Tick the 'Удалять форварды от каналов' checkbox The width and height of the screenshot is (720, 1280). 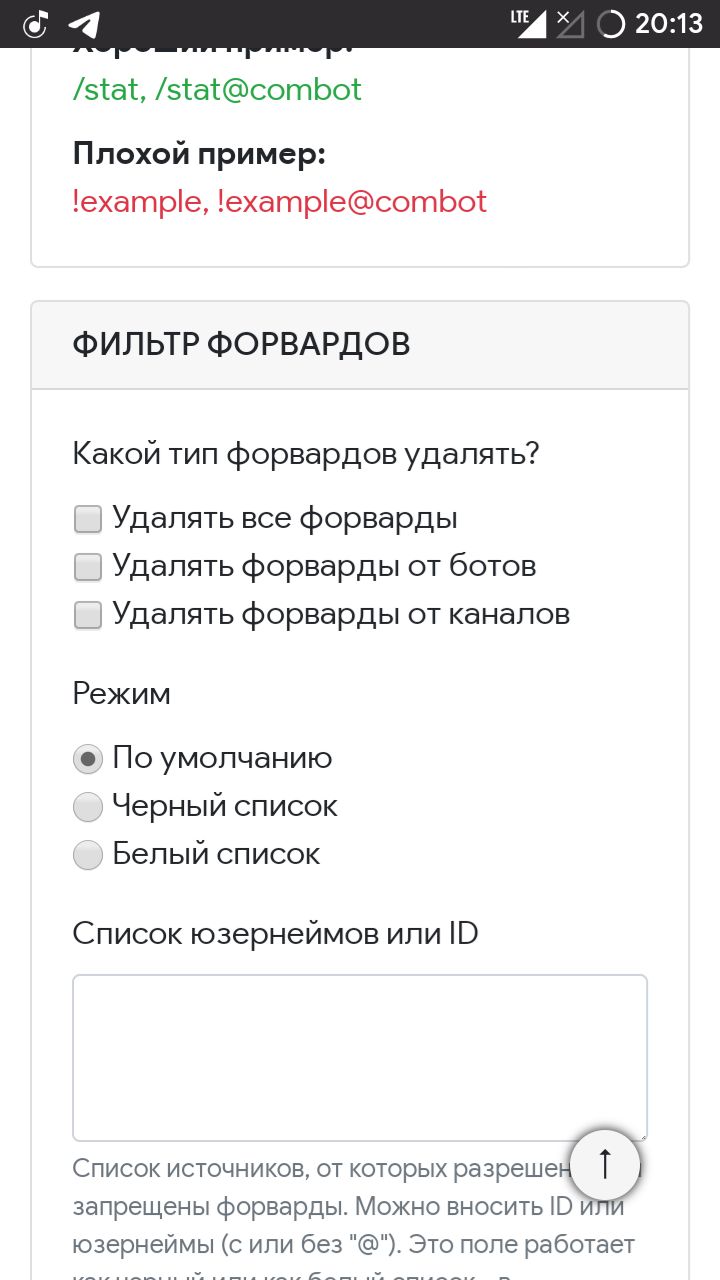tap(88, 615)
